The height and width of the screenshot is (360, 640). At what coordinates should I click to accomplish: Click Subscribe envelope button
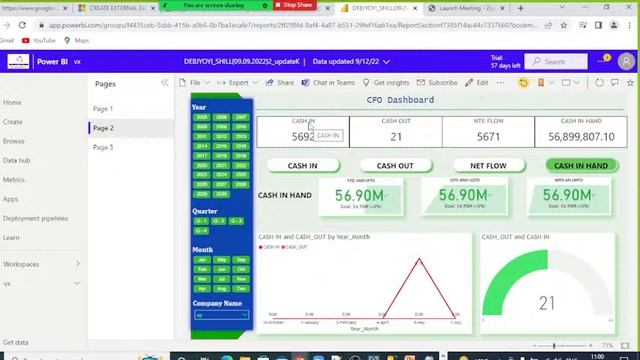pyautogui.click(x=437, y=83)
